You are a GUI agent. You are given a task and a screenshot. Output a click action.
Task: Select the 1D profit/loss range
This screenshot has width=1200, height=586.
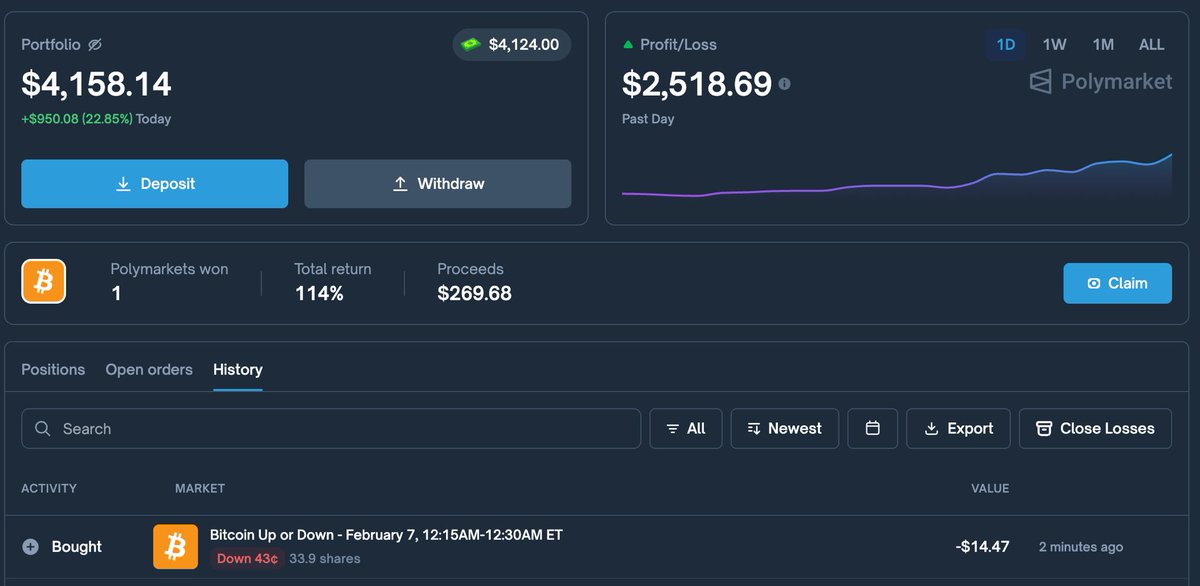coord(1006,45)
